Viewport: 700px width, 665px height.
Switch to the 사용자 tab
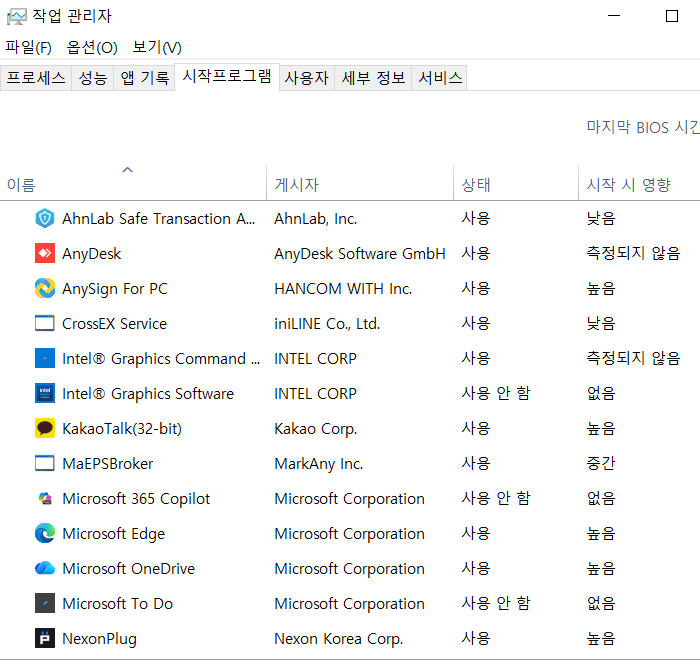(x=307, y=78)
